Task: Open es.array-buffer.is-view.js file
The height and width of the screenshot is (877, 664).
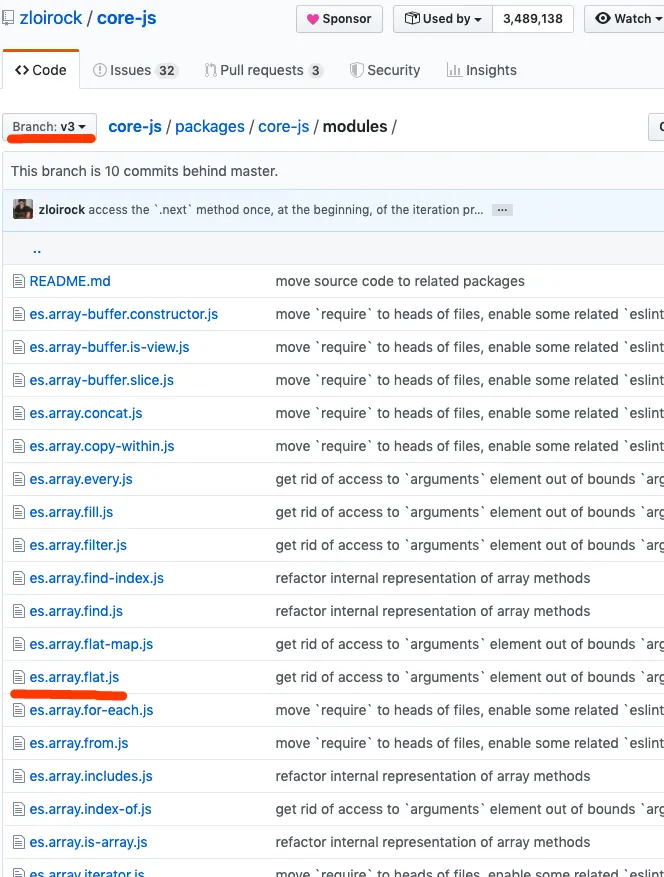Action: point(109,347)
